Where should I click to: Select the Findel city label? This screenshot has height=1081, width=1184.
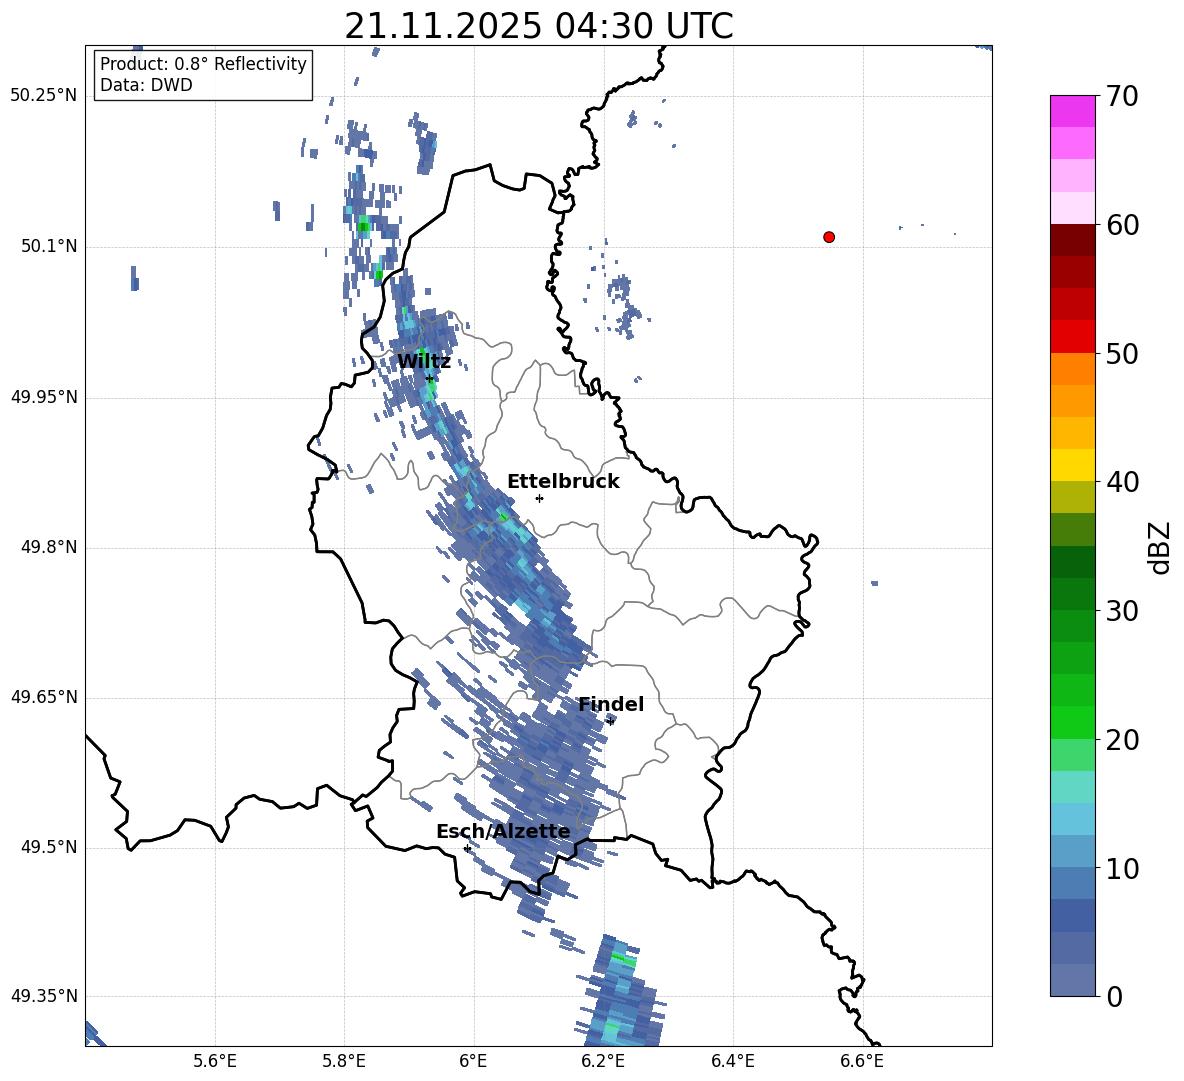click(x=611, y=704)
